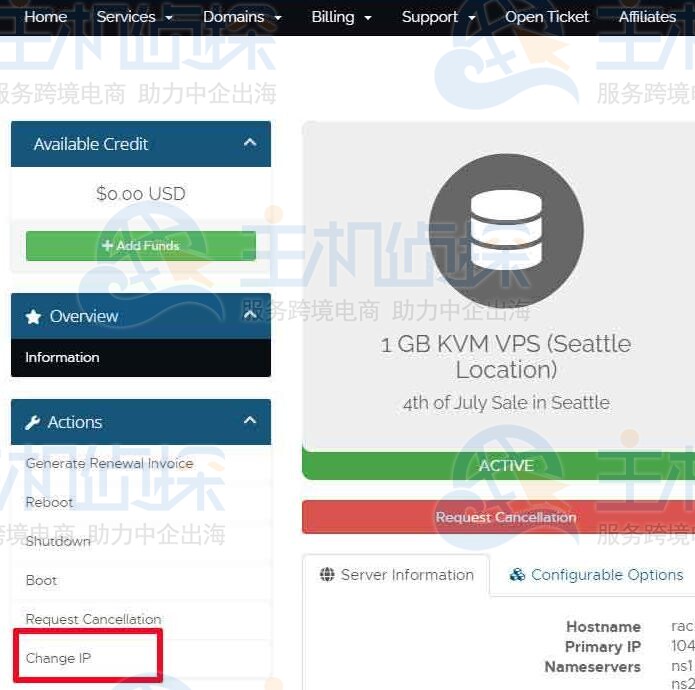Open the Services dropdown menu
Viewport: 695px width, 690px height.
click(134, 17)
